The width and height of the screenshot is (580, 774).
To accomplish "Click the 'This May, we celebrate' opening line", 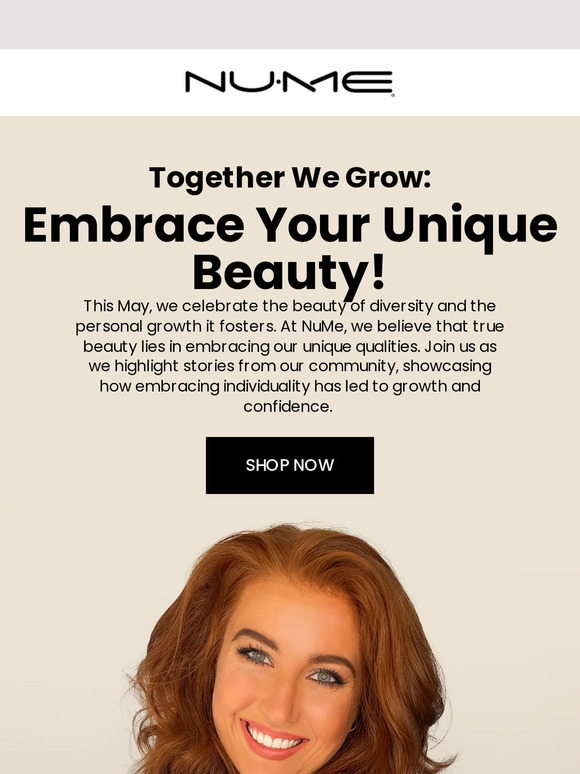I will (x=171, y=306).
